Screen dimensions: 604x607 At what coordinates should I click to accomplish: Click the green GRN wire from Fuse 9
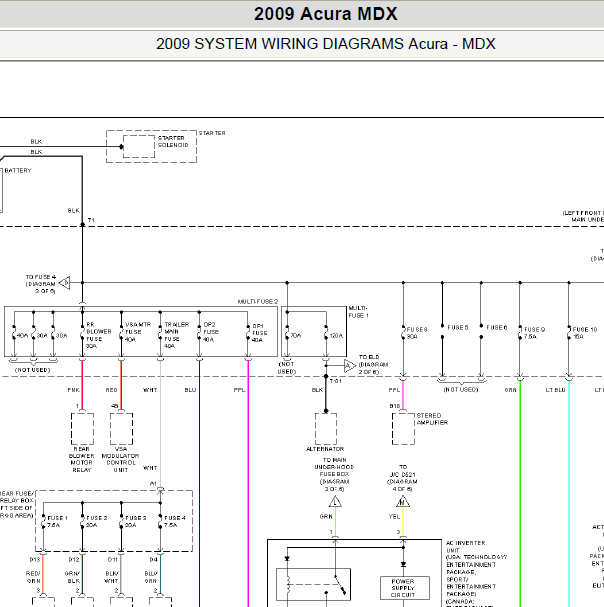[520, 494]
